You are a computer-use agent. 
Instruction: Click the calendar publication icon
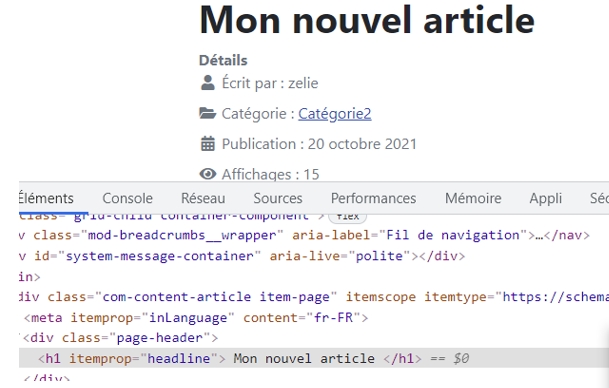[x=207, y=144]
